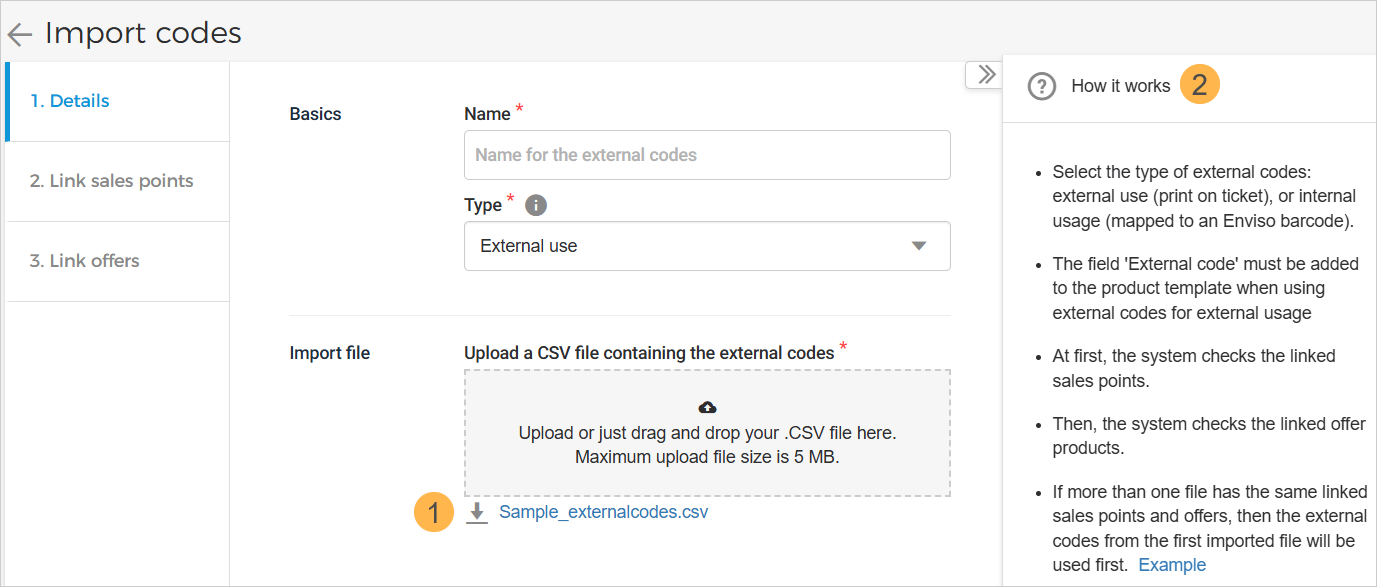The height and width of the screenshot is (587, 1377).
Task: Open the Type dropdown showing External use
Action: 707,246
